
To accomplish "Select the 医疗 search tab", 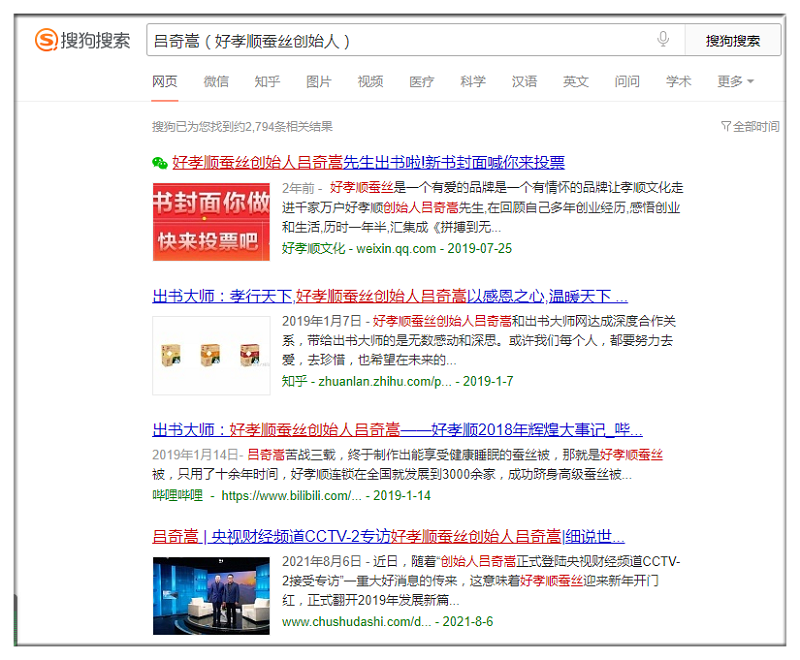I will [421, 81].
